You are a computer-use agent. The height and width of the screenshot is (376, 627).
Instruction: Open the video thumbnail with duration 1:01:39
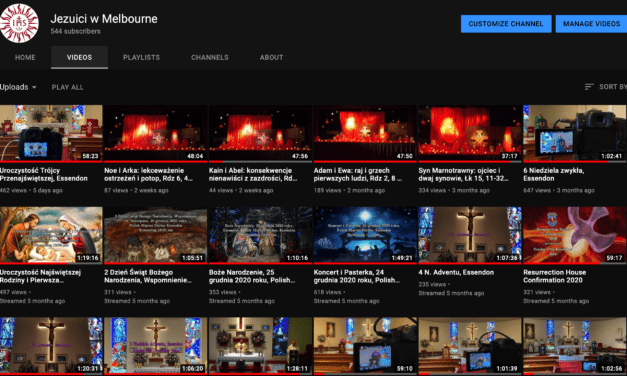tap(470, 346)
